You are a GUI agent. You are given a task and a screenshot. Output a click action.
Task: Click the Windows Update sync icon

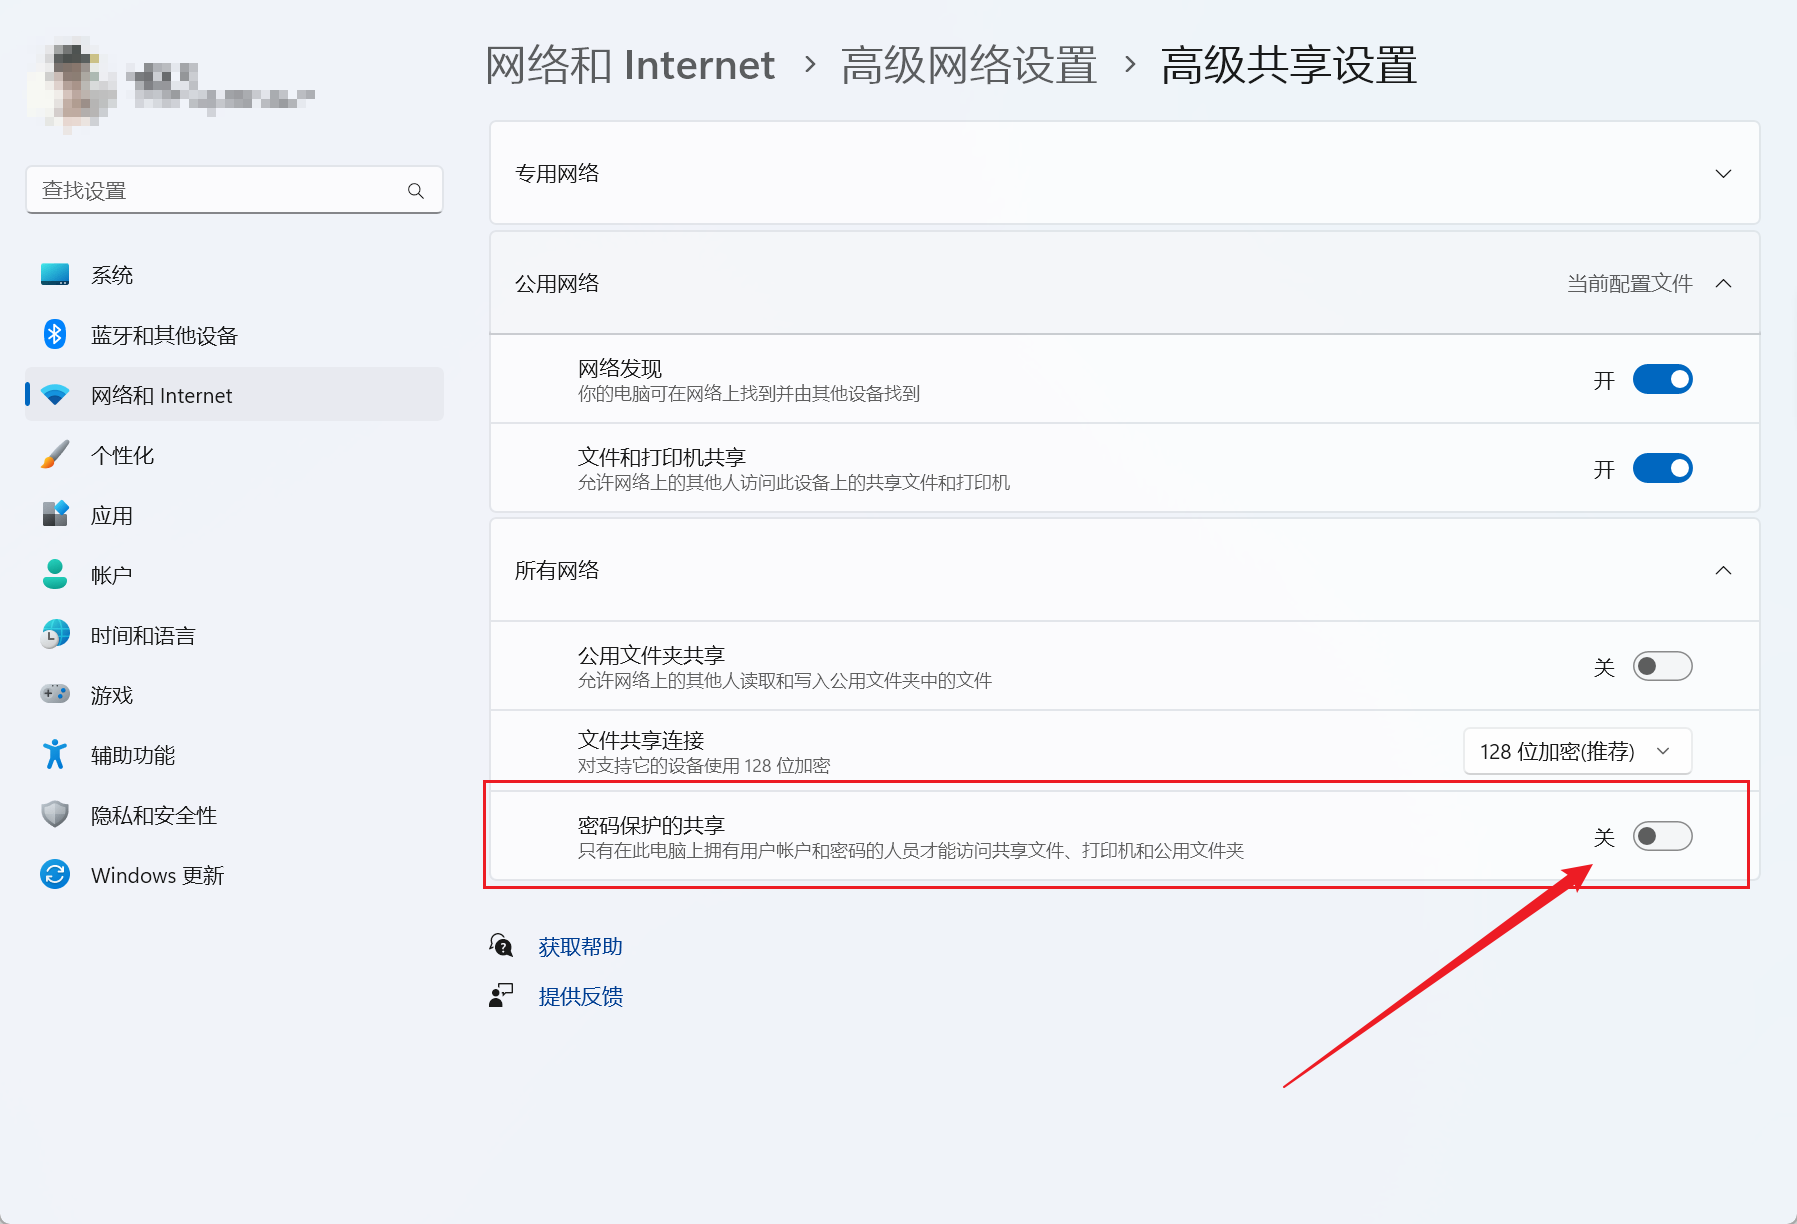tap(55, 875)
